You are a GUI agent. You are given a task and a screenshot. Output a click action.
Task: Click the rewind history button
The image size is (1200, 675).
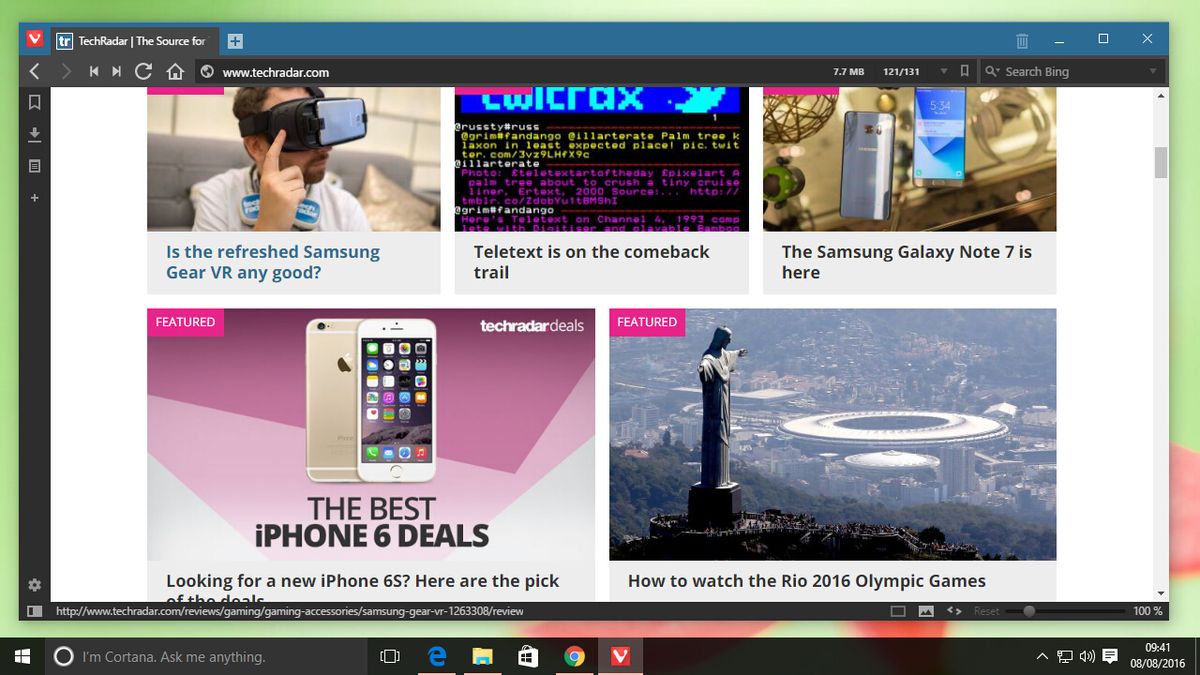pyautogui.click(x=94, y=71)
